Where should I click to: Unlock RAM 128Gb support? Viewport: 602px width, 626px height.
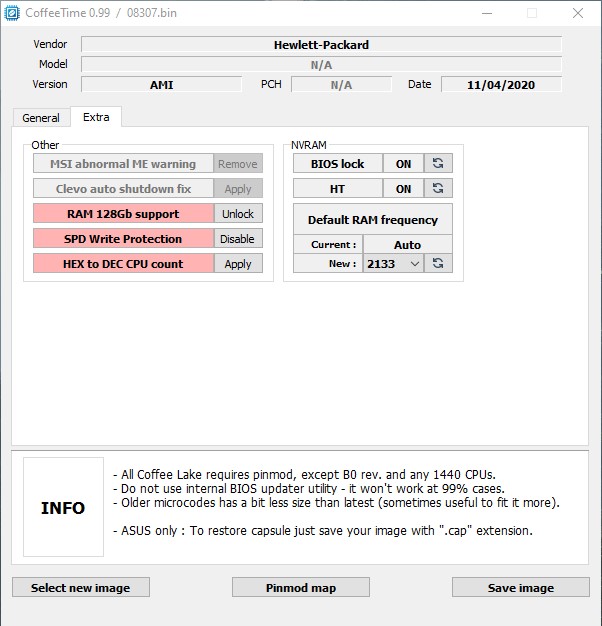[x=238, y=214]
